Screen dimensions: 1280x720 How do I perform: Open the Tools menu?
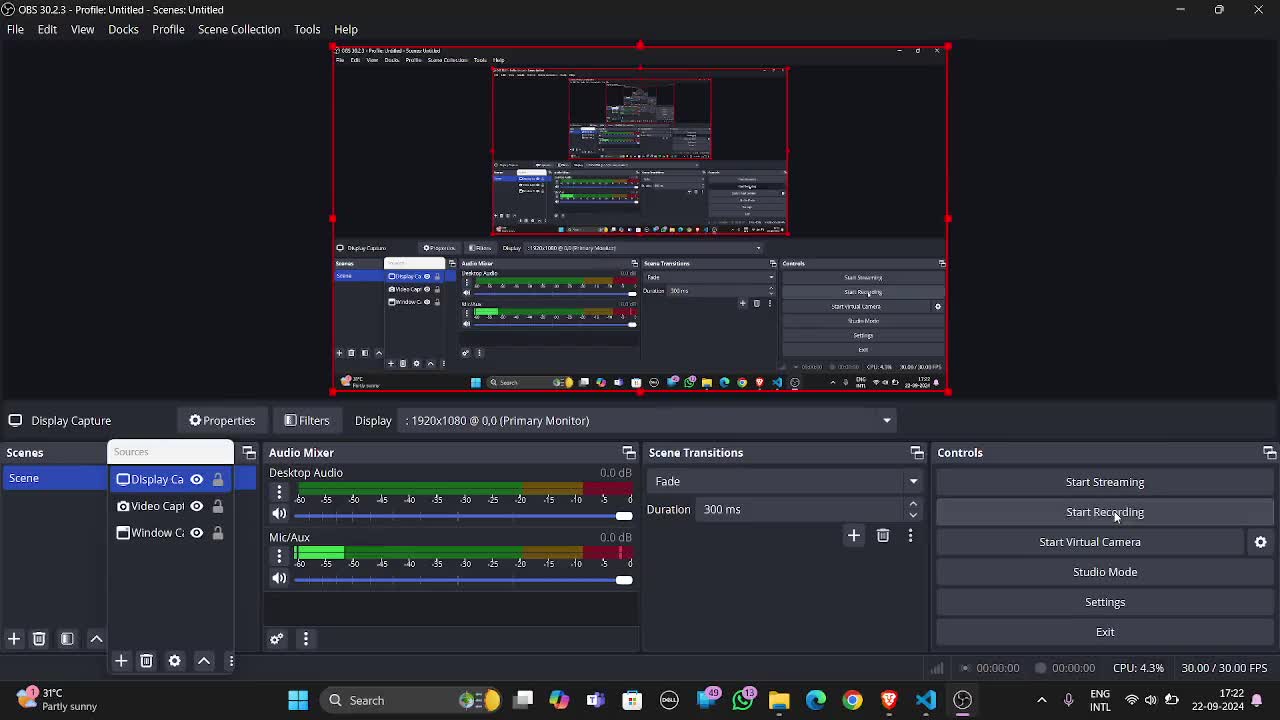pos(307,29)
